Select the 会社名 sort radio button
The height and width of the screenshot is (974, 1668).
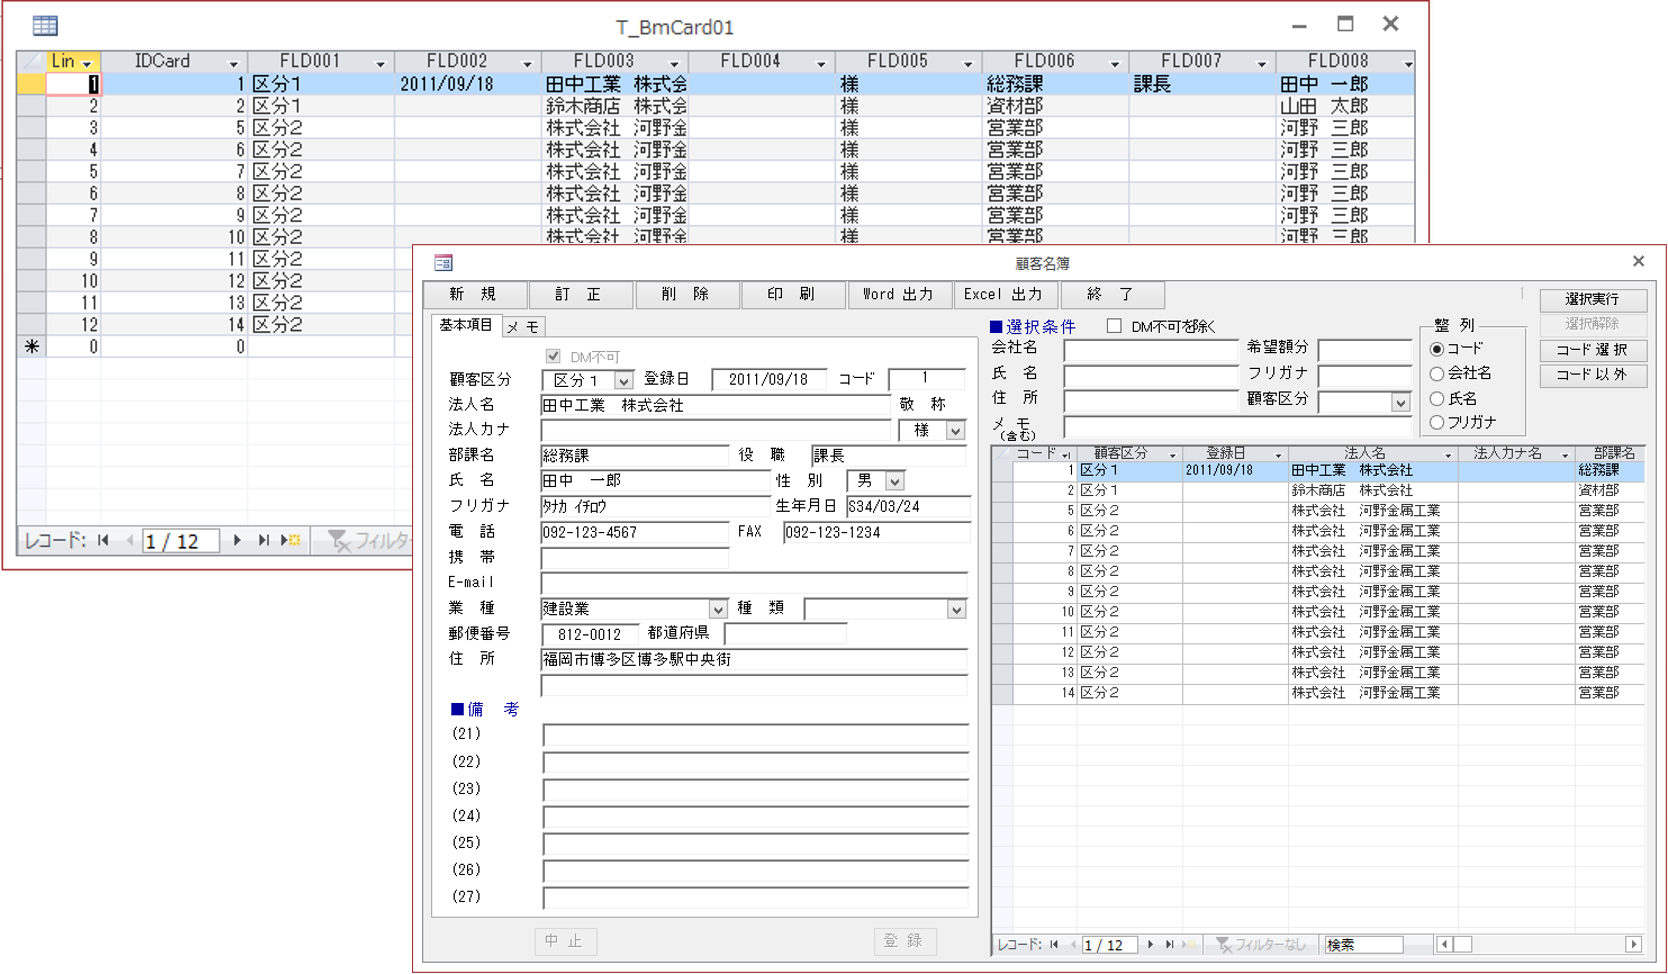(x=1437, y=373)
